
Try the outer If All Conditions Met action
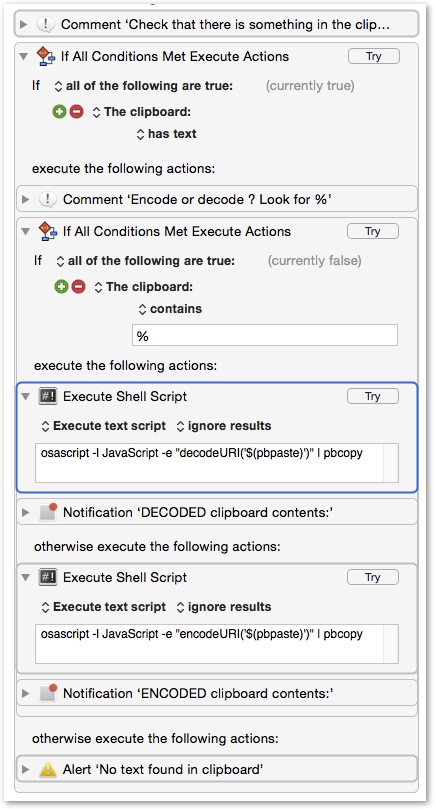[x=374, y=56]
